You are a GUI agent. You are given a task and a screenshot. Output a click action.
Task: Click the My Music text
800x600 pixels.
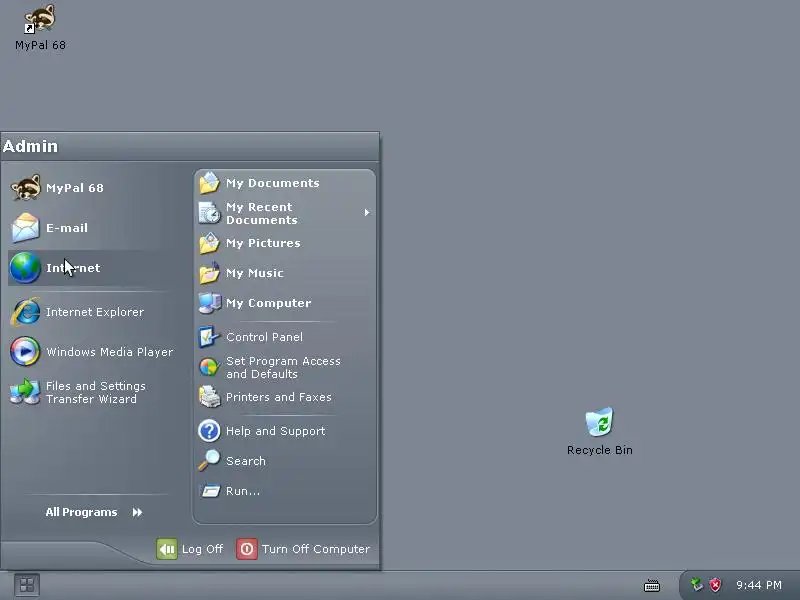[x=255, y=273]
